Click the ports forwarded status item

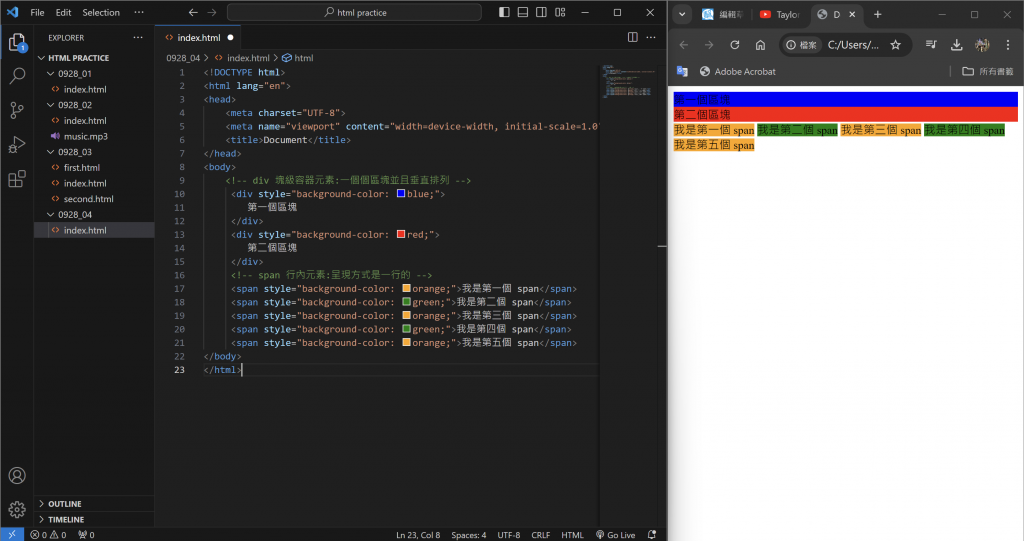(86, 534)
